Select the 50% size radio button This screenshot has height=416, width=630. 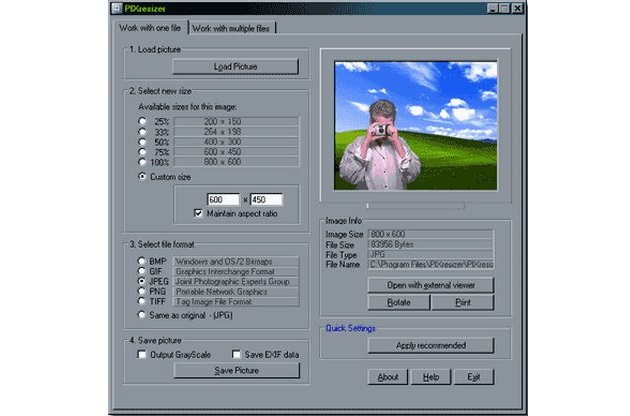[142, 141]
